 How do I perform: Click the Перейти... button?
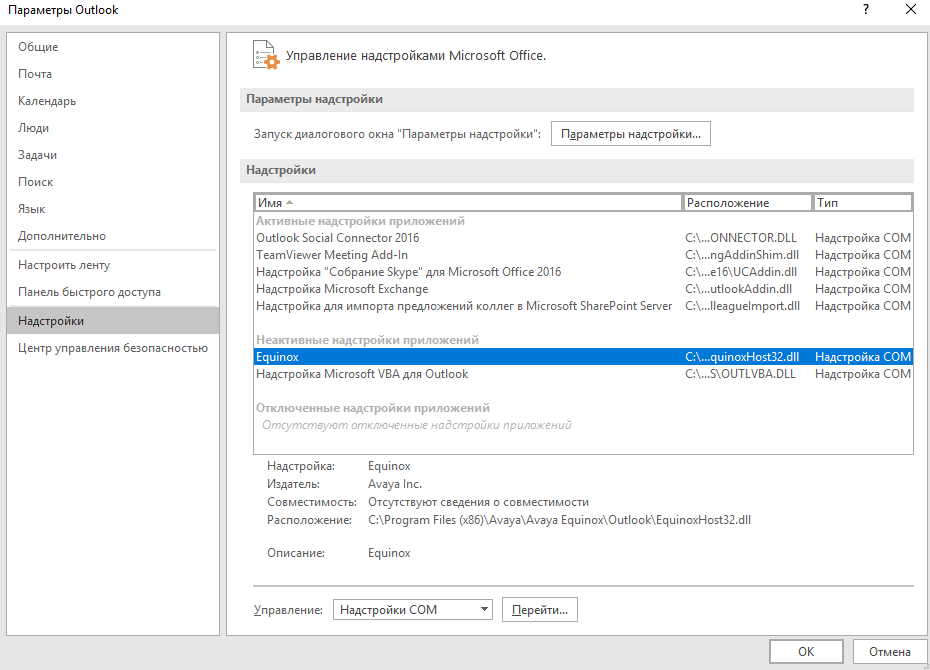540,610
